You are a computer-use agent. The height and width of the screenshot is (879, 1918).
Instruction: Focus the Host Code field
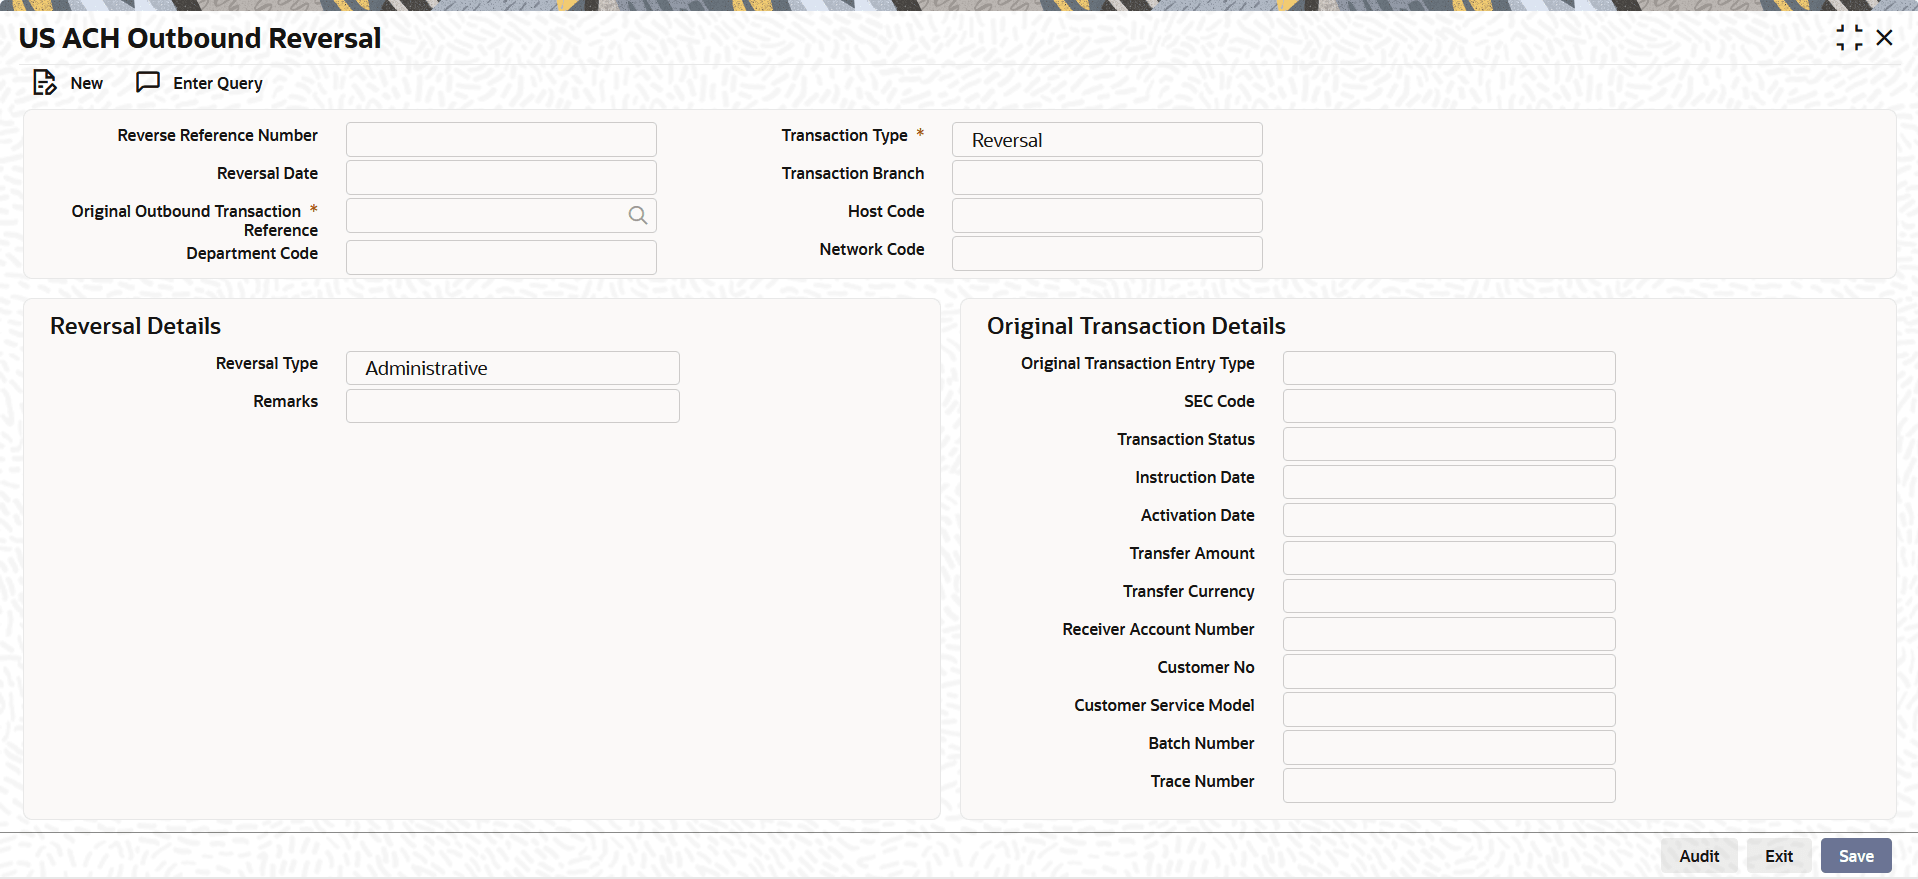(x=1107, y=216)
